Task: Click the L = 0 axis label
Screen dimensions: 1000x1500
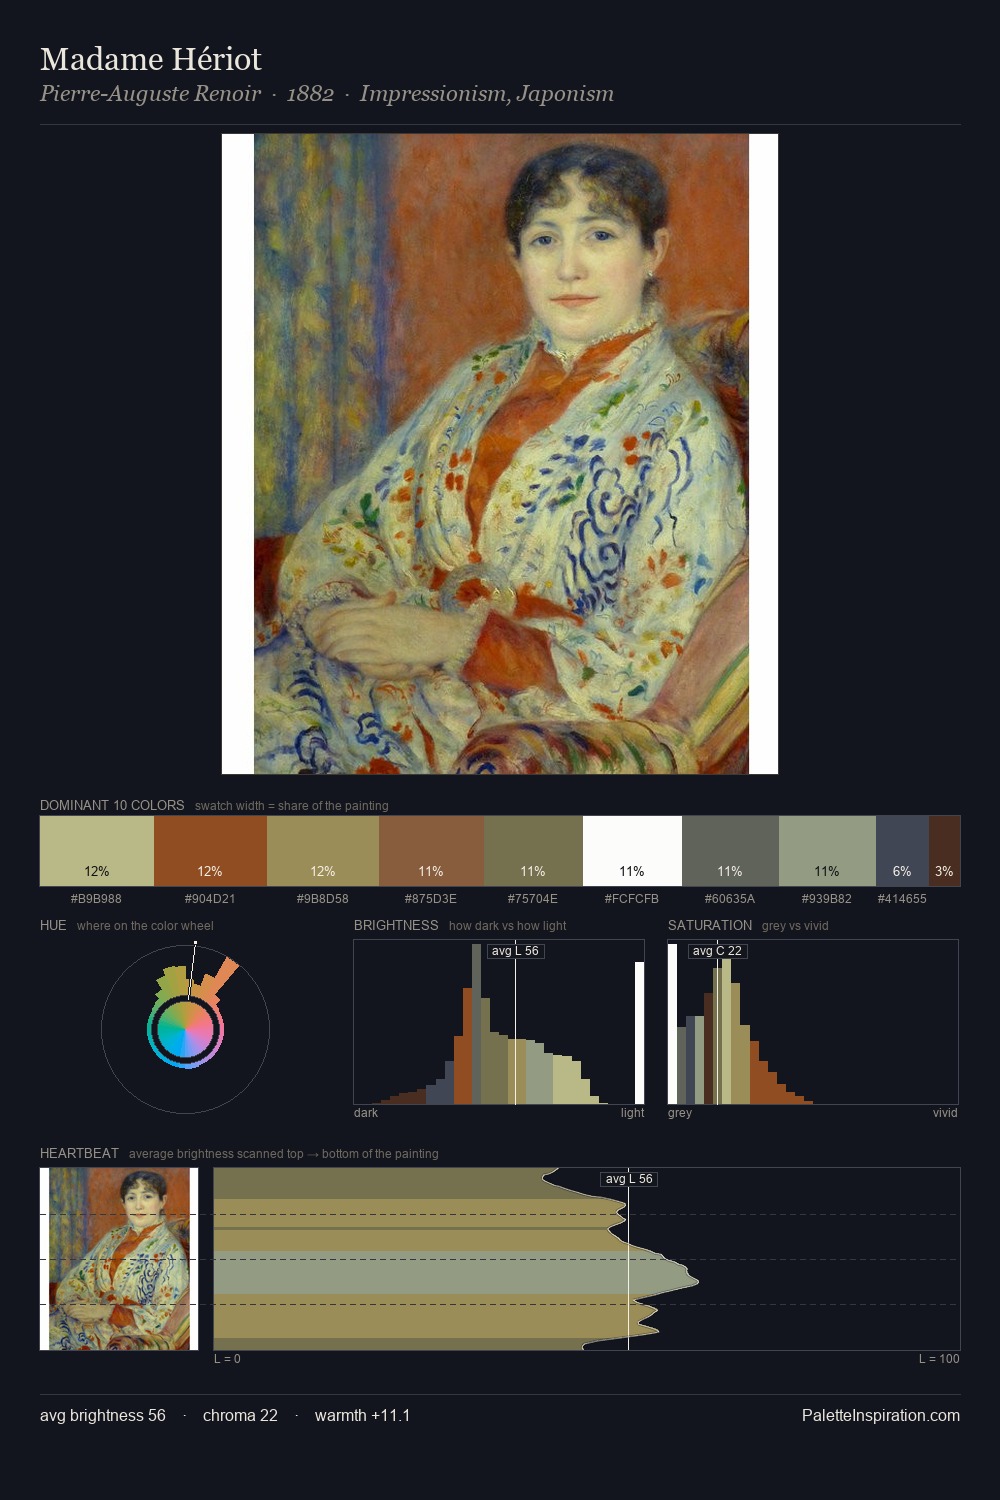Action: pyautogui.click(x=227, y=1359)
